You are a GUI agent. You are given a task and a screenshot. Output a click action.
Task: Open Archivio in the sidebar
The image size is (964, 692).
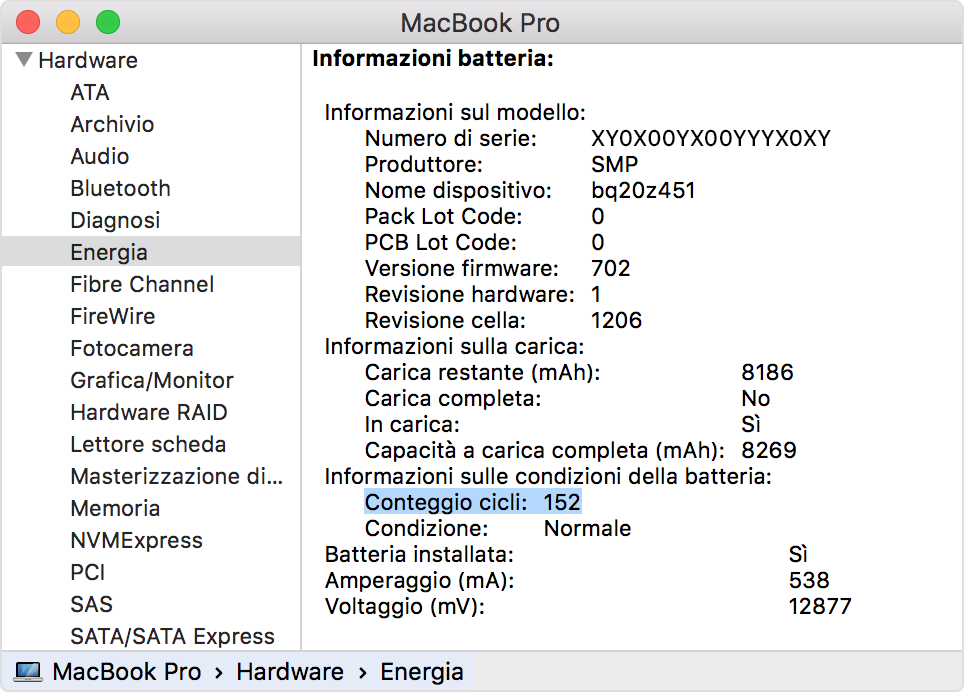click(112, 124)
